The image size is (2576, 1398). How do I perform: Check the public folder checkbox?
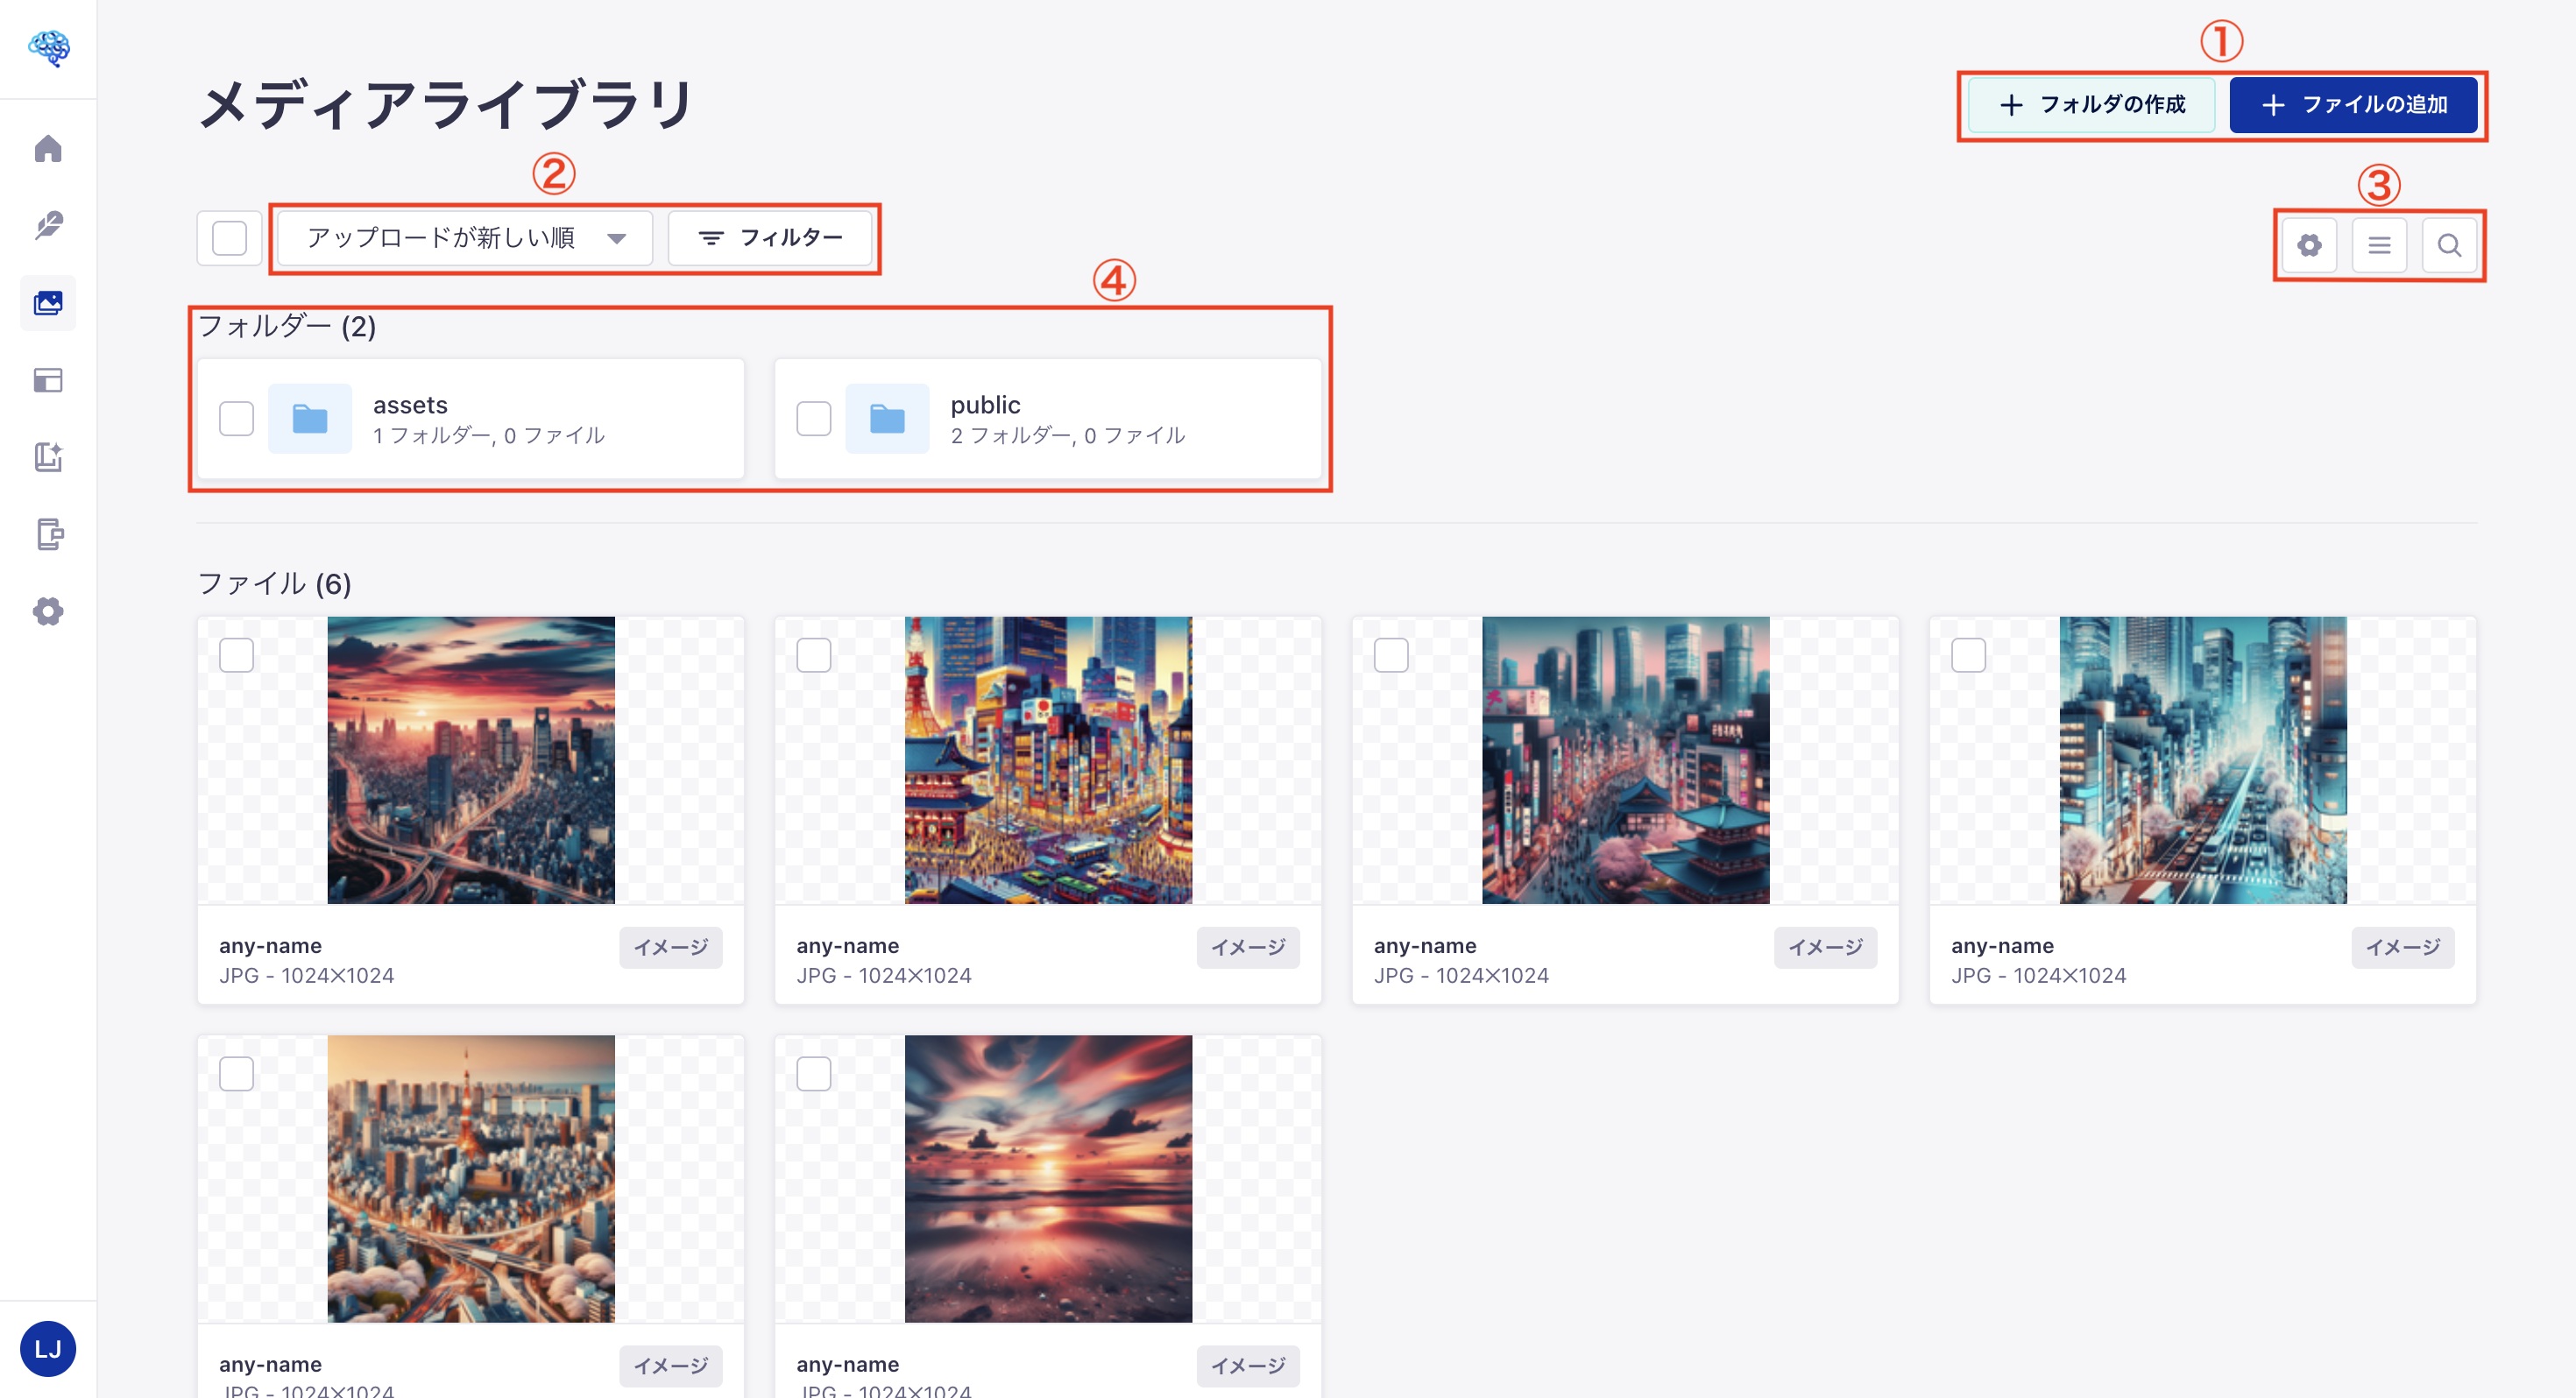click(814, 418)
